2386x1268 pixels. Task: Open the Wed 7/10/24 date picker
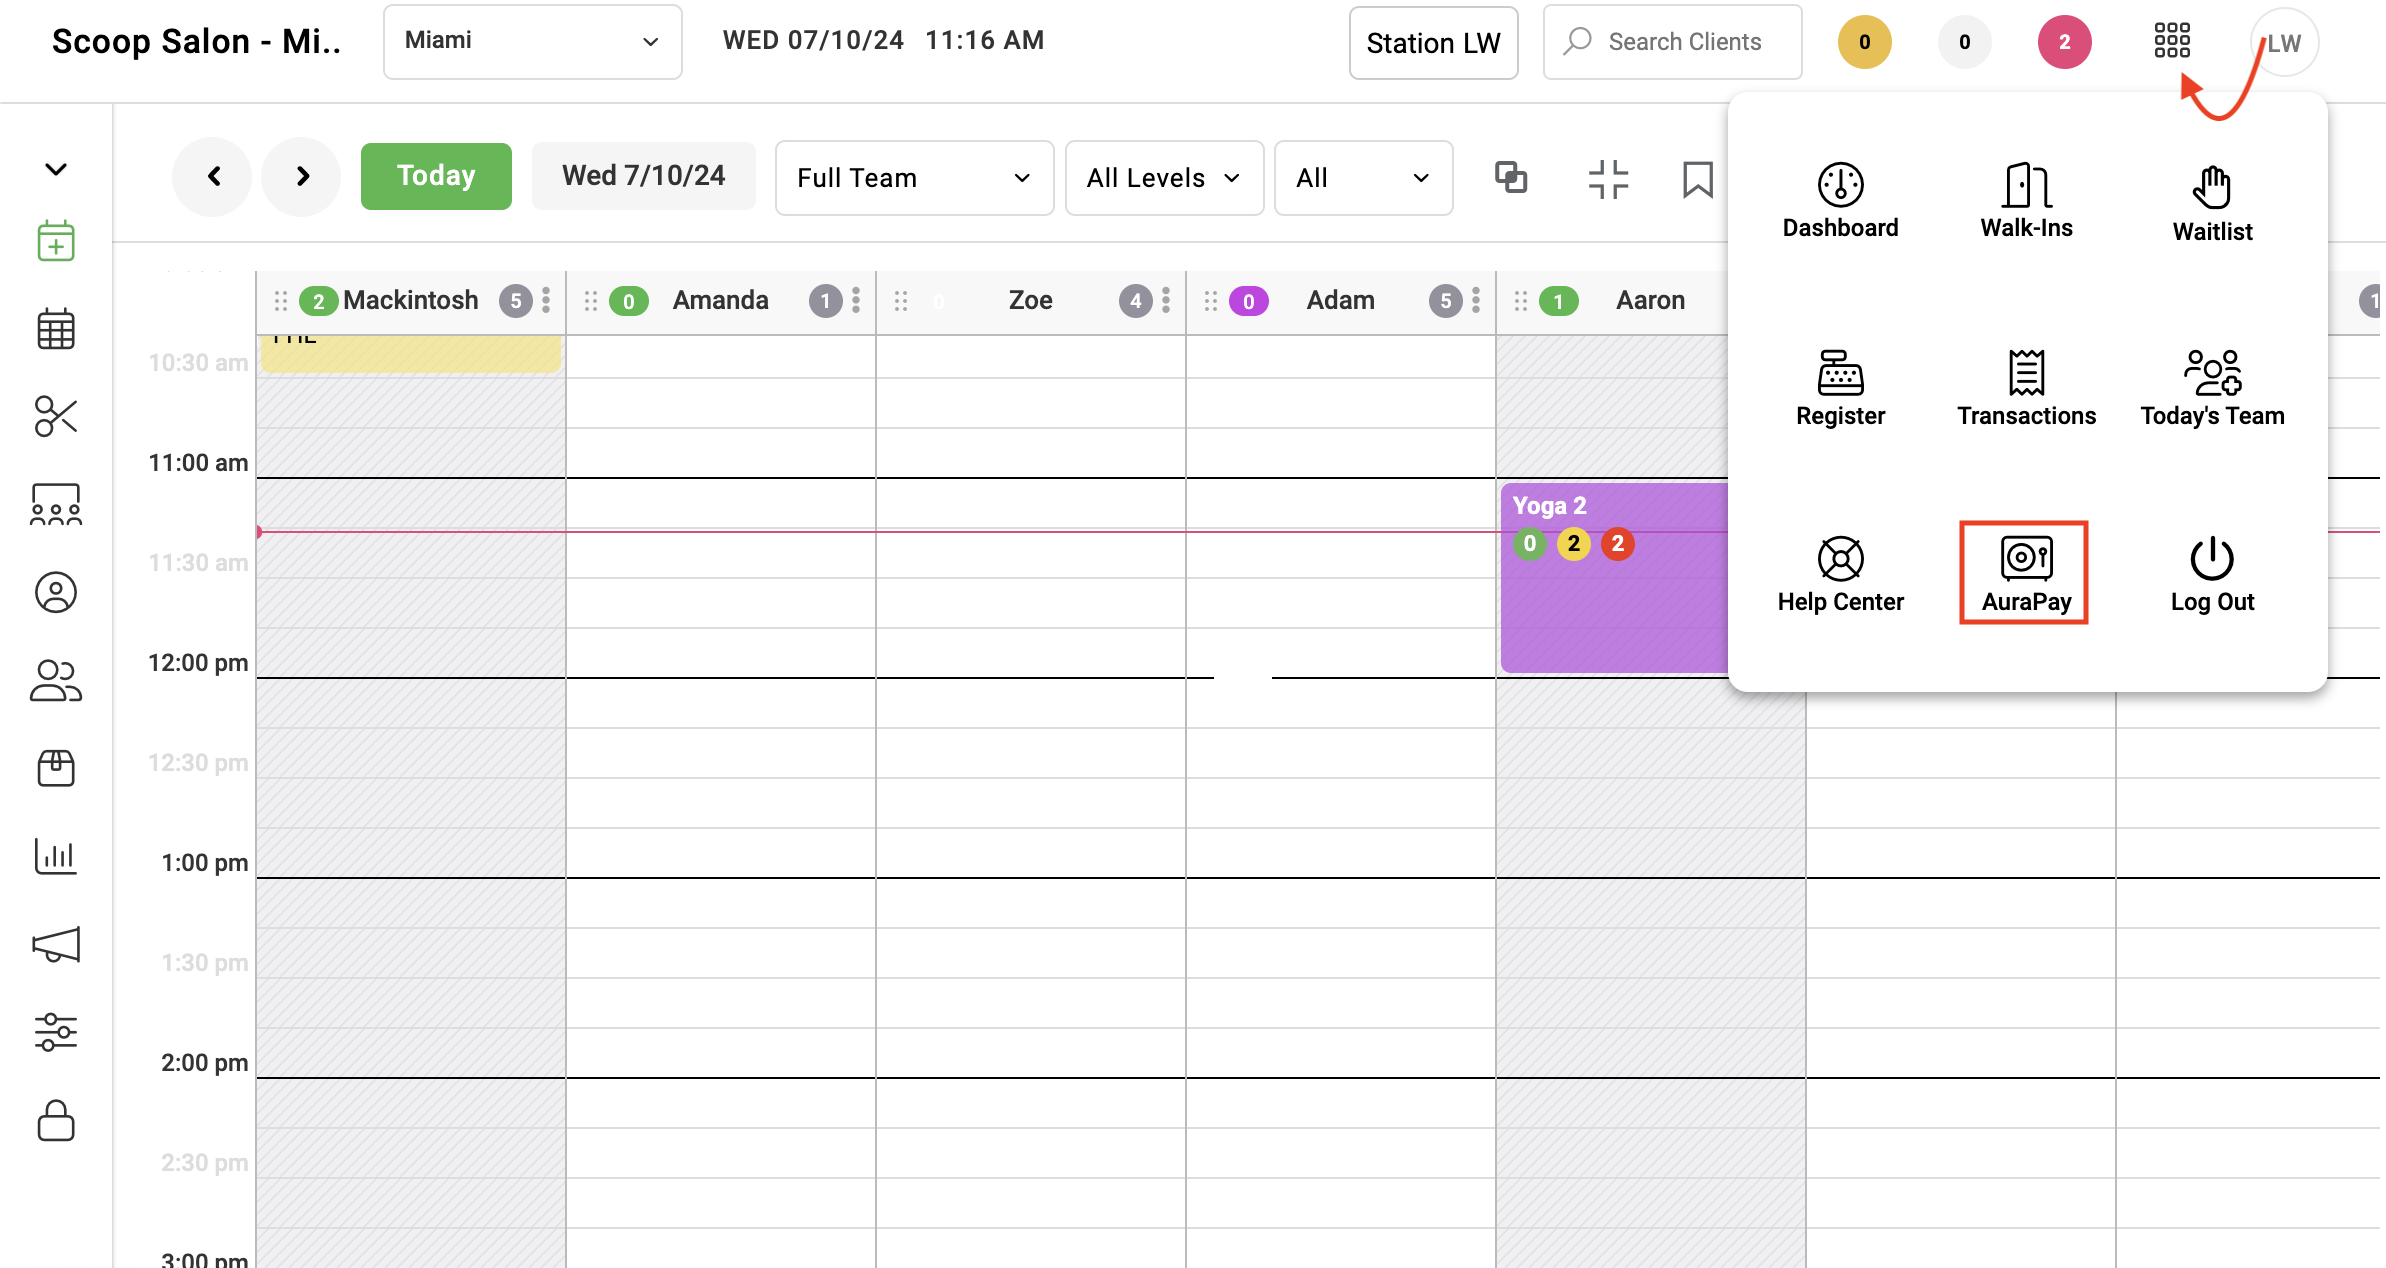(x=644, y=176)
